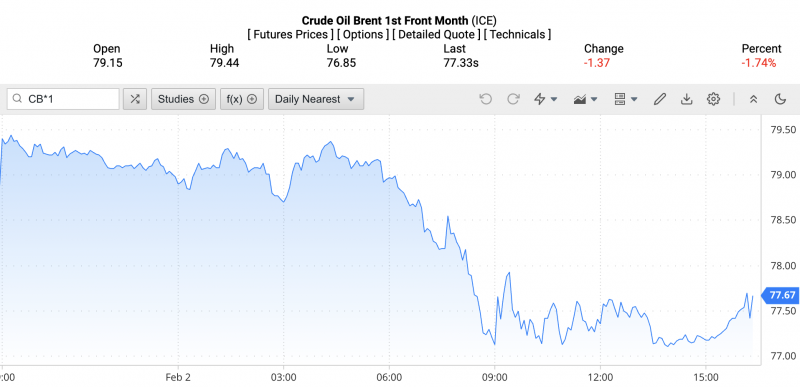800x387 pixels.
Task: Collapse toolbar with double chevron icon
Action: pos(753,99)
